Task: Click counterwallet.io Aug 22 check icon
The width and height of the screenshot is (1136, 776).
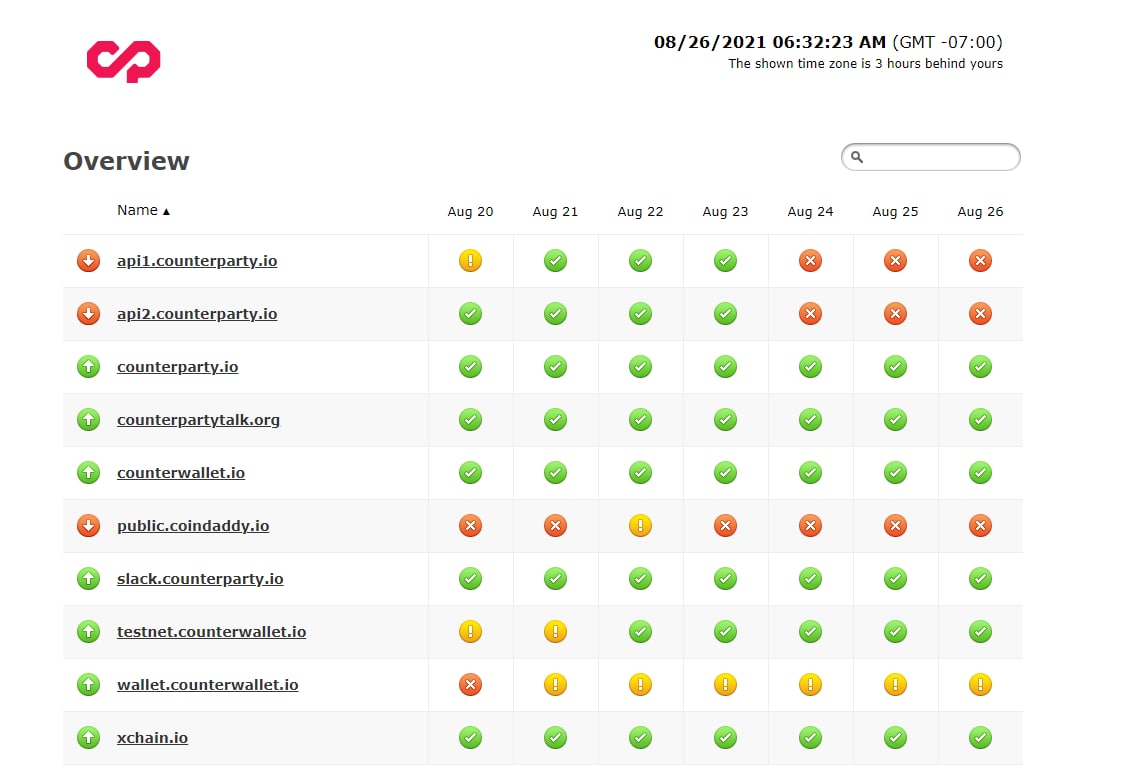Action: 640,472
